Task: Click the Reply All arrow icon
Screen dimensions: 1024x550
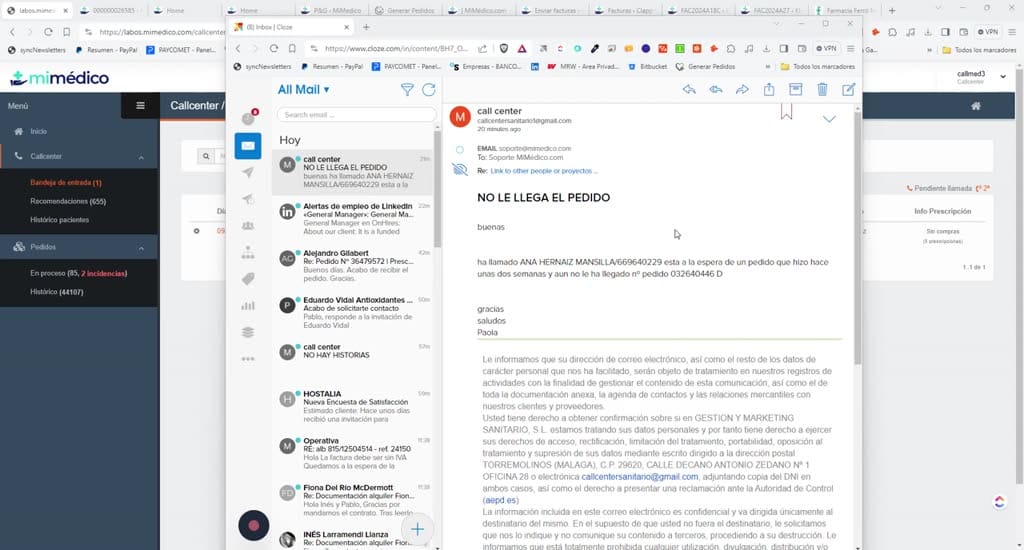Action: pos(716,89)
